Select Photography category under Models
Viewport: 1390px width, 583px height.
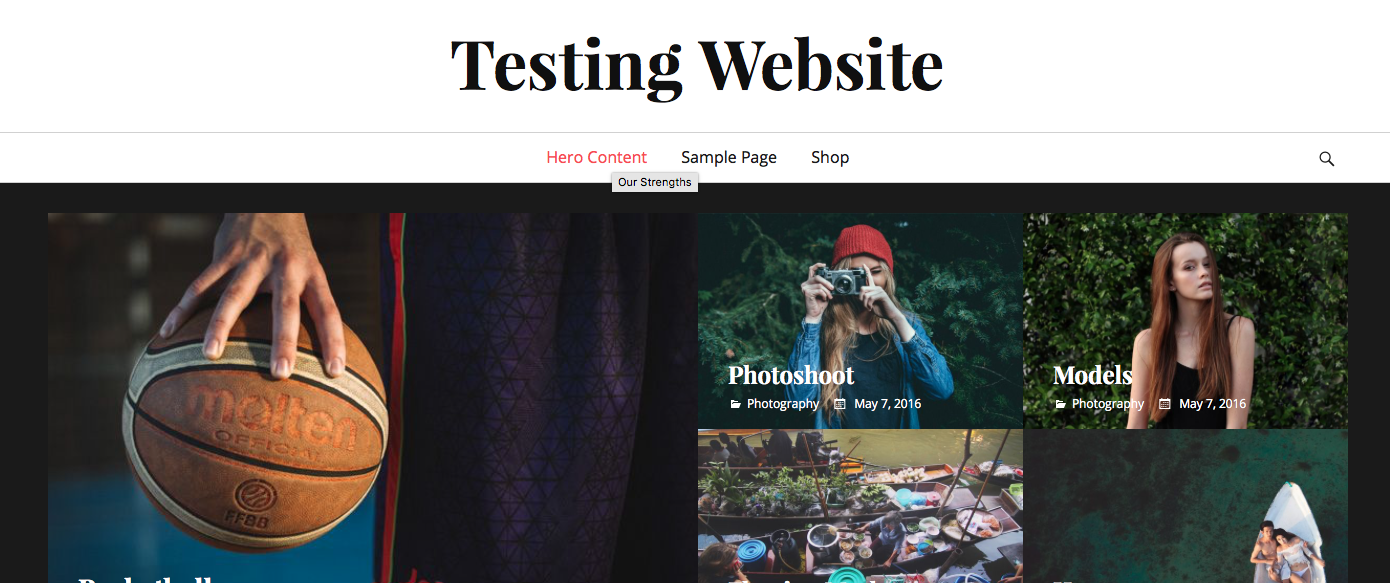click(x=1108, y=404)
